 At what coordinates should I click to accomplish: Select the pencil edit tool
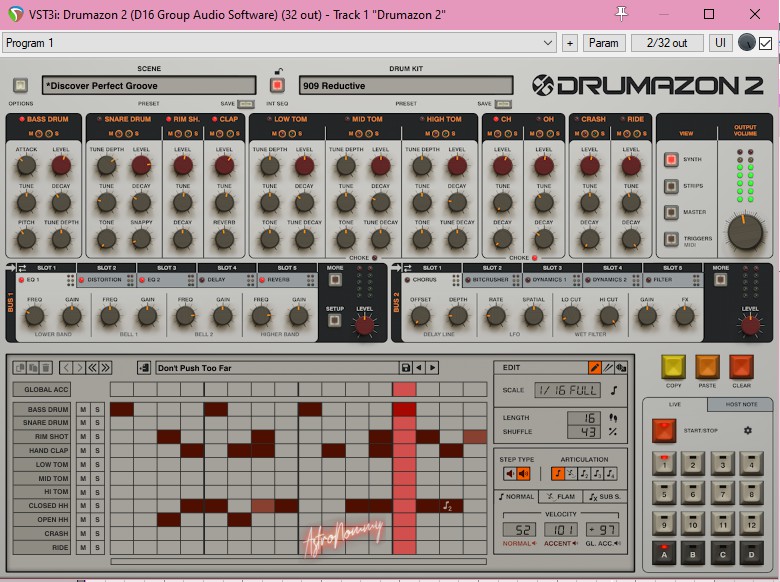tap(594, 368)
